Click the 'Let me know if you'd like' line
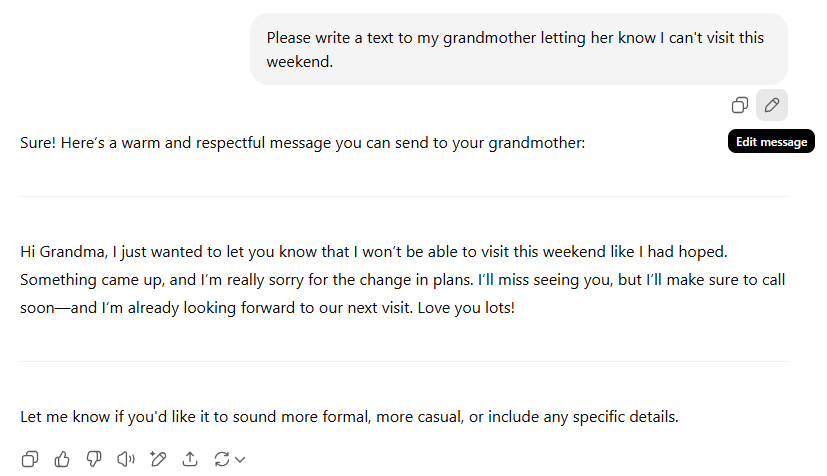Image resolution: width=827 pixels, height=476 pixels. 349,416
